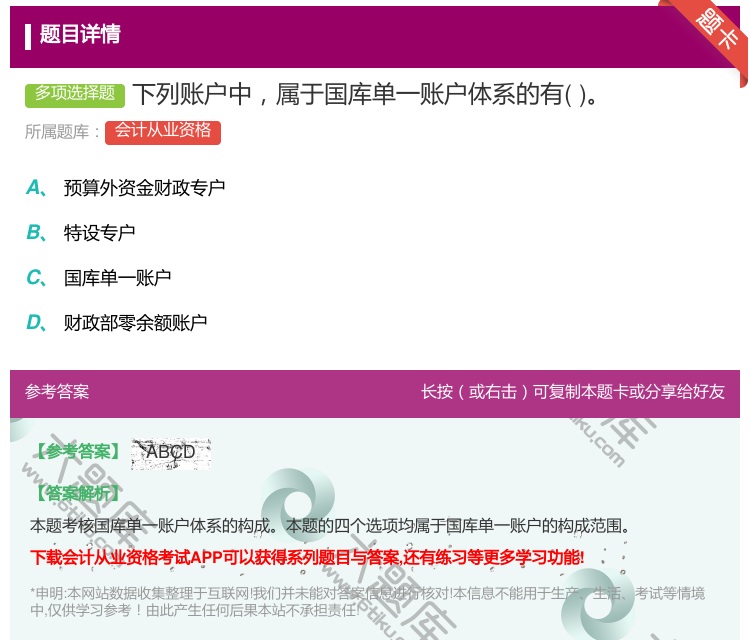Viewport: 750px width, 640px height.
Task: Click the 长按（或右击）可复制 hint text
Action: [x=573, y=392]
